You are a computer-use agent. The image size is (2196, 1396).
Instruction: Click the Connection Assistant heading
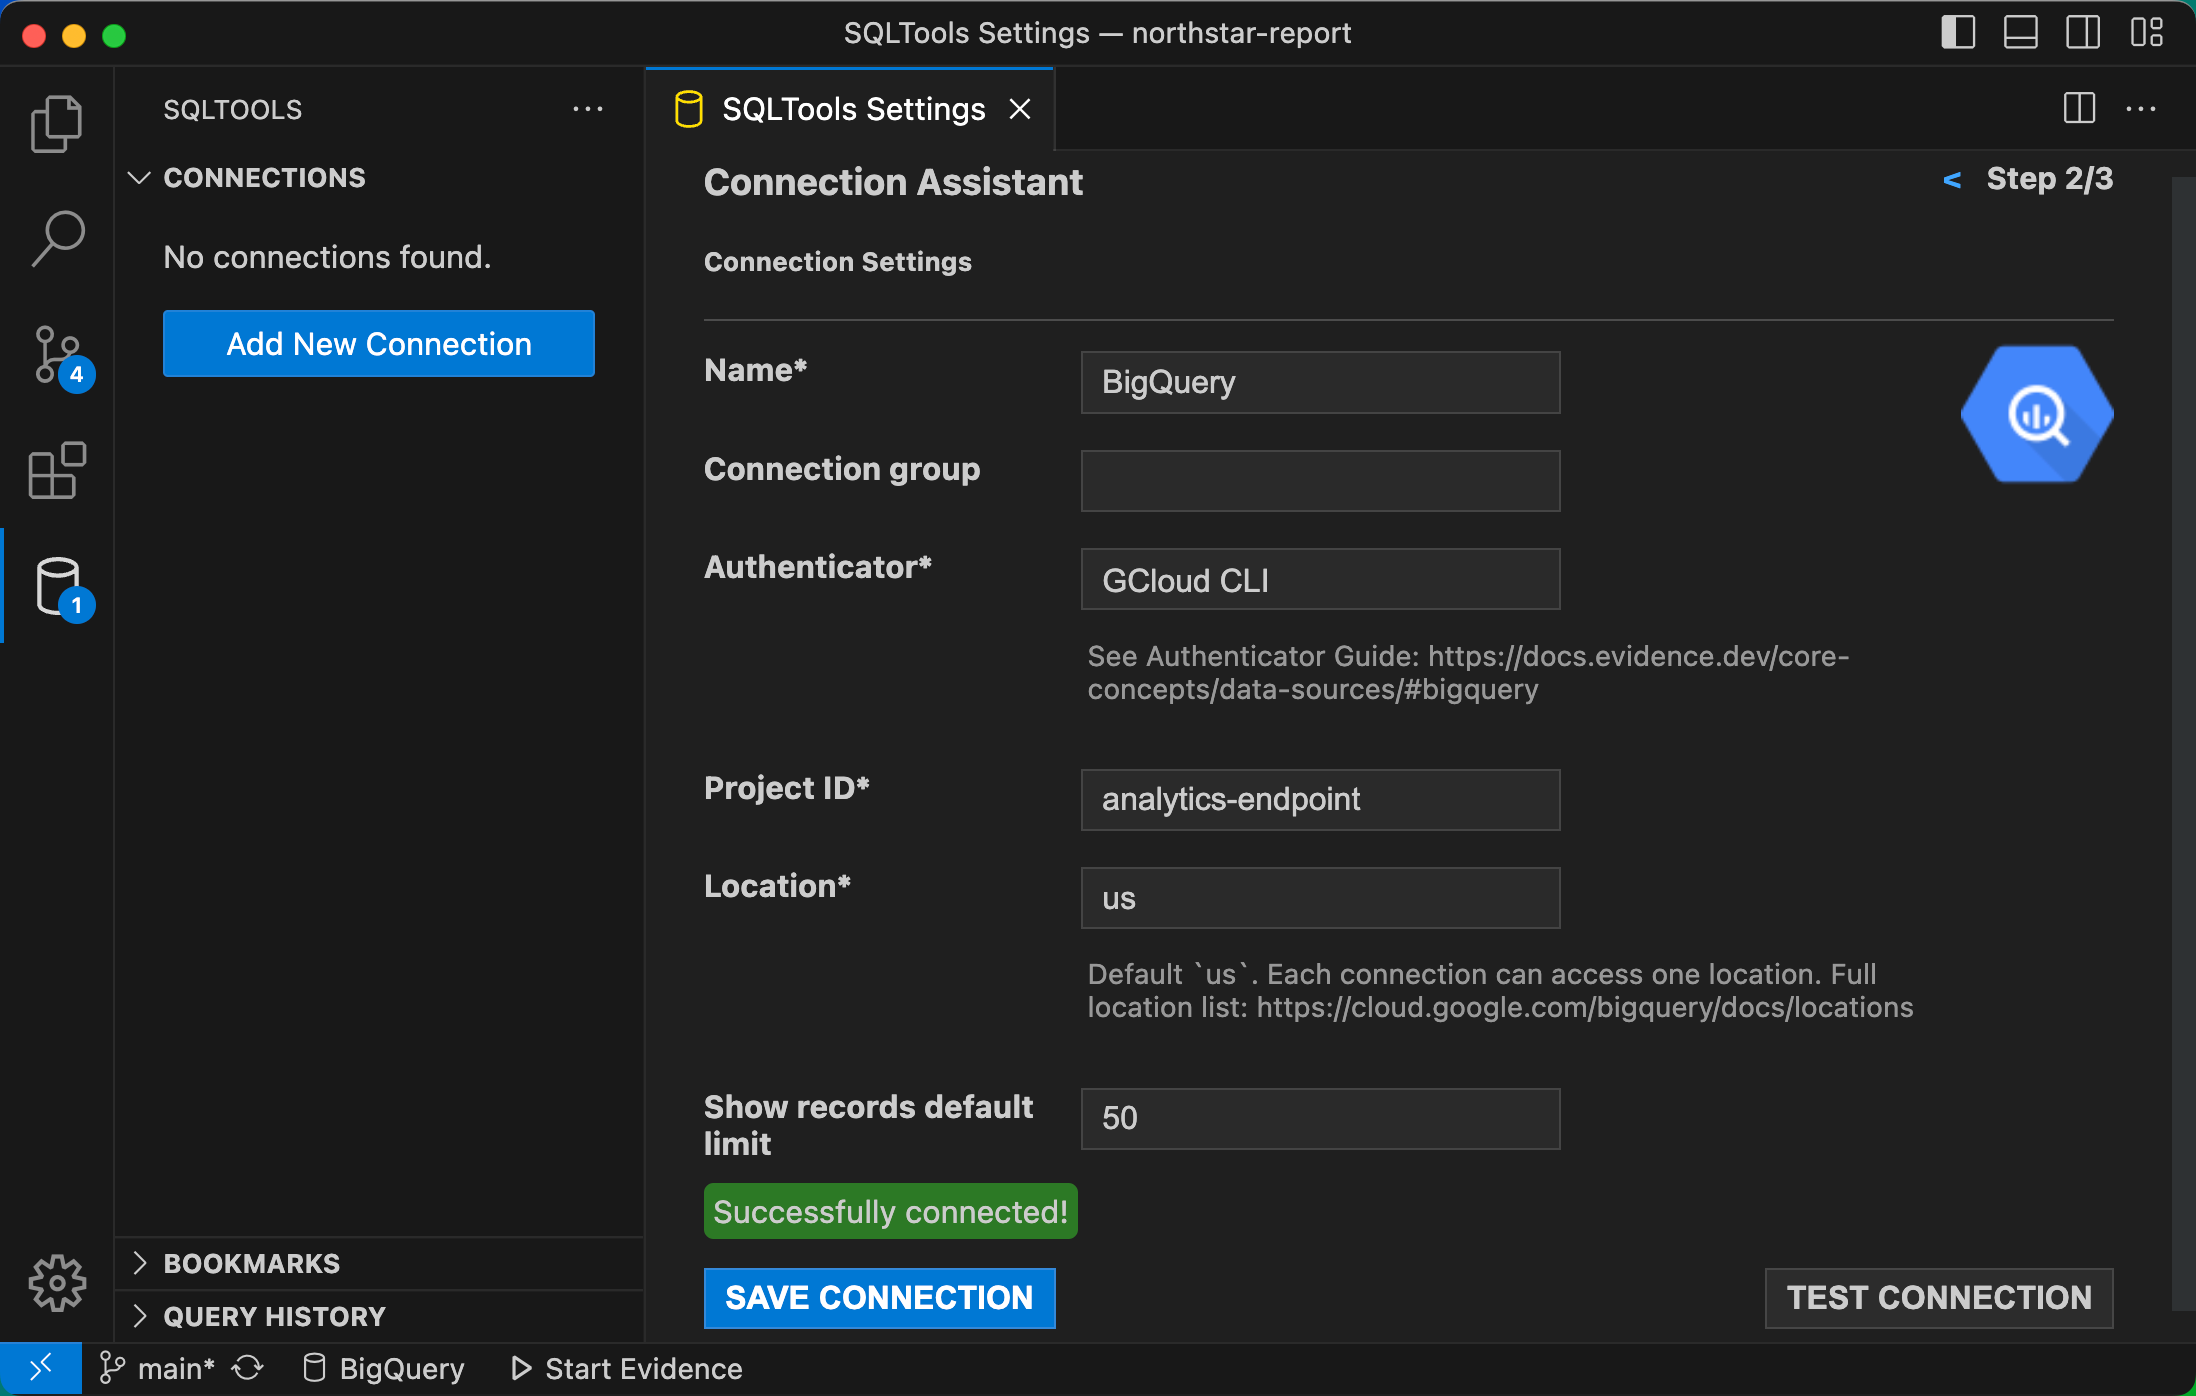point(893,183)
